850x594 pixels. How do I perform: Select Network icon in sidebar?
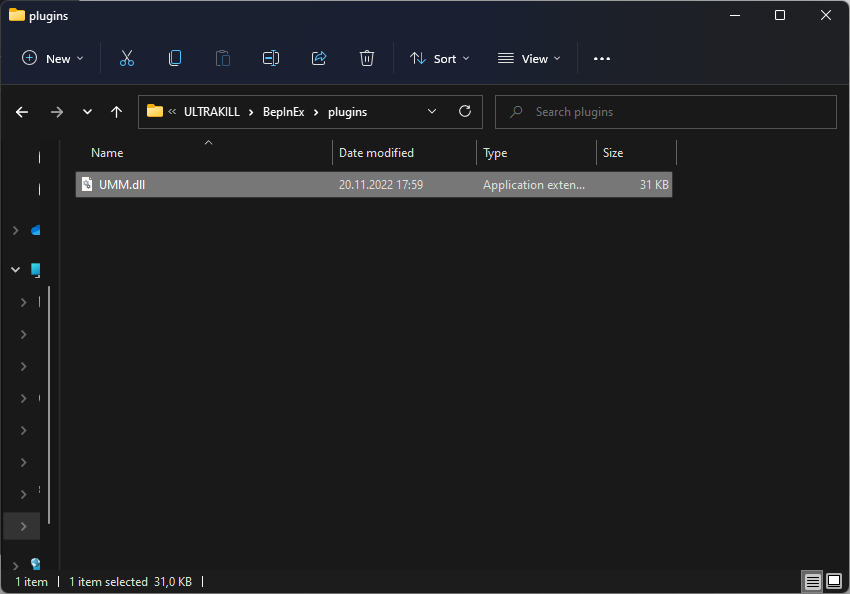pyautogui.click(x=36, y=564)
